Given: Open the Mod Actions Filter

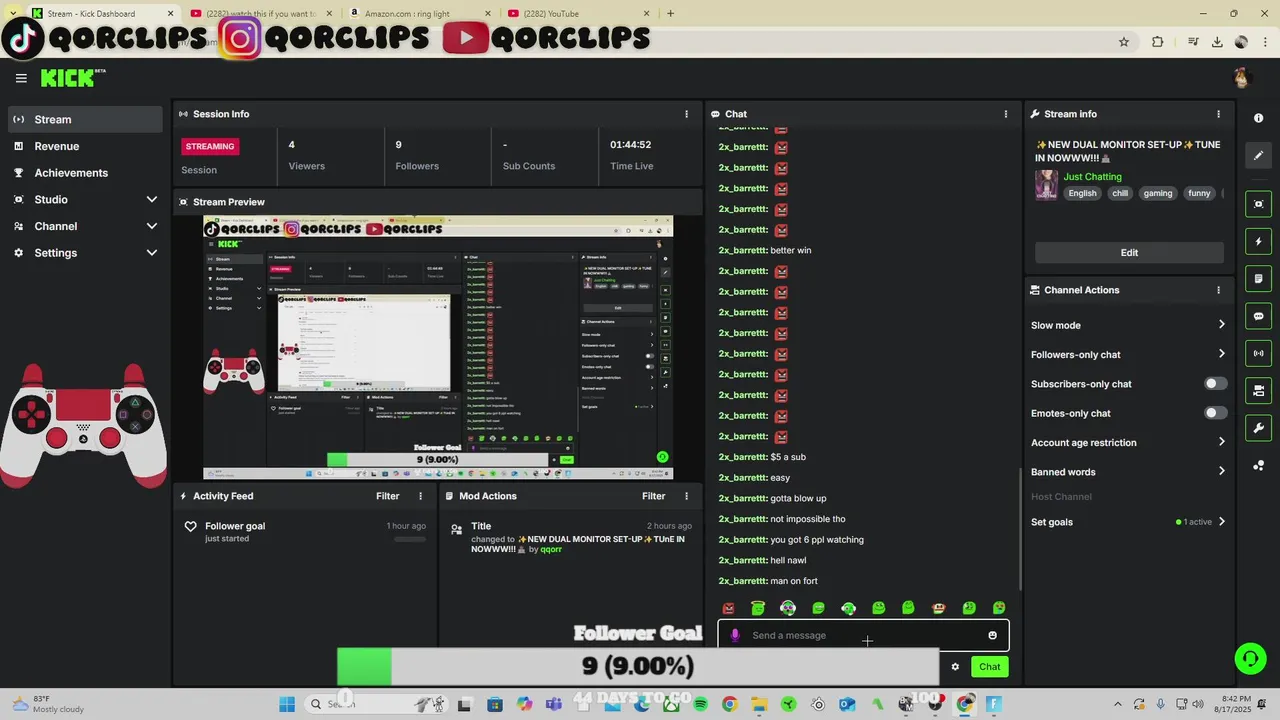Looking at the screenshot, I should pyautogui.click(x=653, y=496).
